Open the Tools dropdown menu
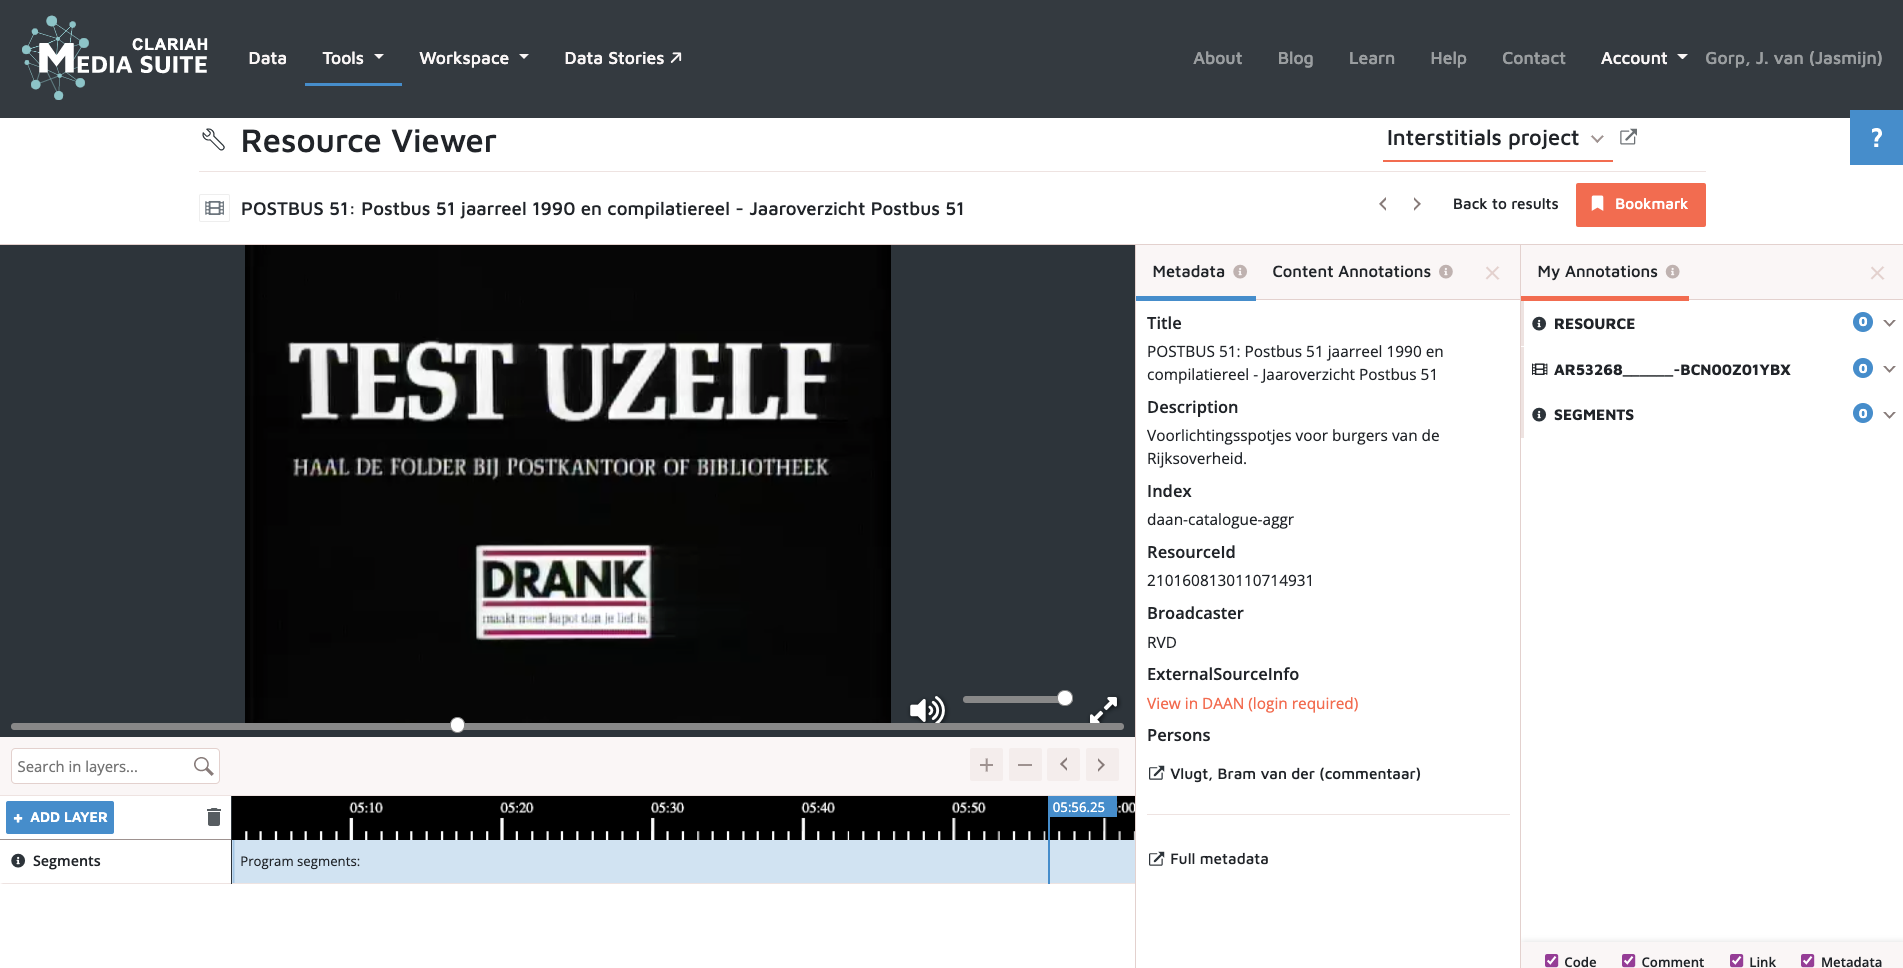This screenshot has height=968, width=1903. pyautogui.click(x=353, y=58)
